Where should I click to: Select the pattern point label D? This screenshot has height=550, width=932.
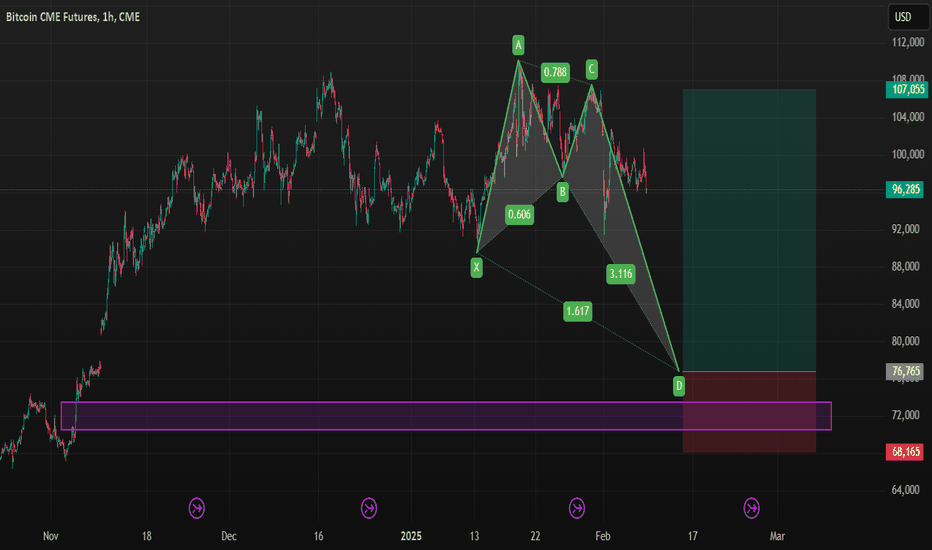click(x=679, y=386)
